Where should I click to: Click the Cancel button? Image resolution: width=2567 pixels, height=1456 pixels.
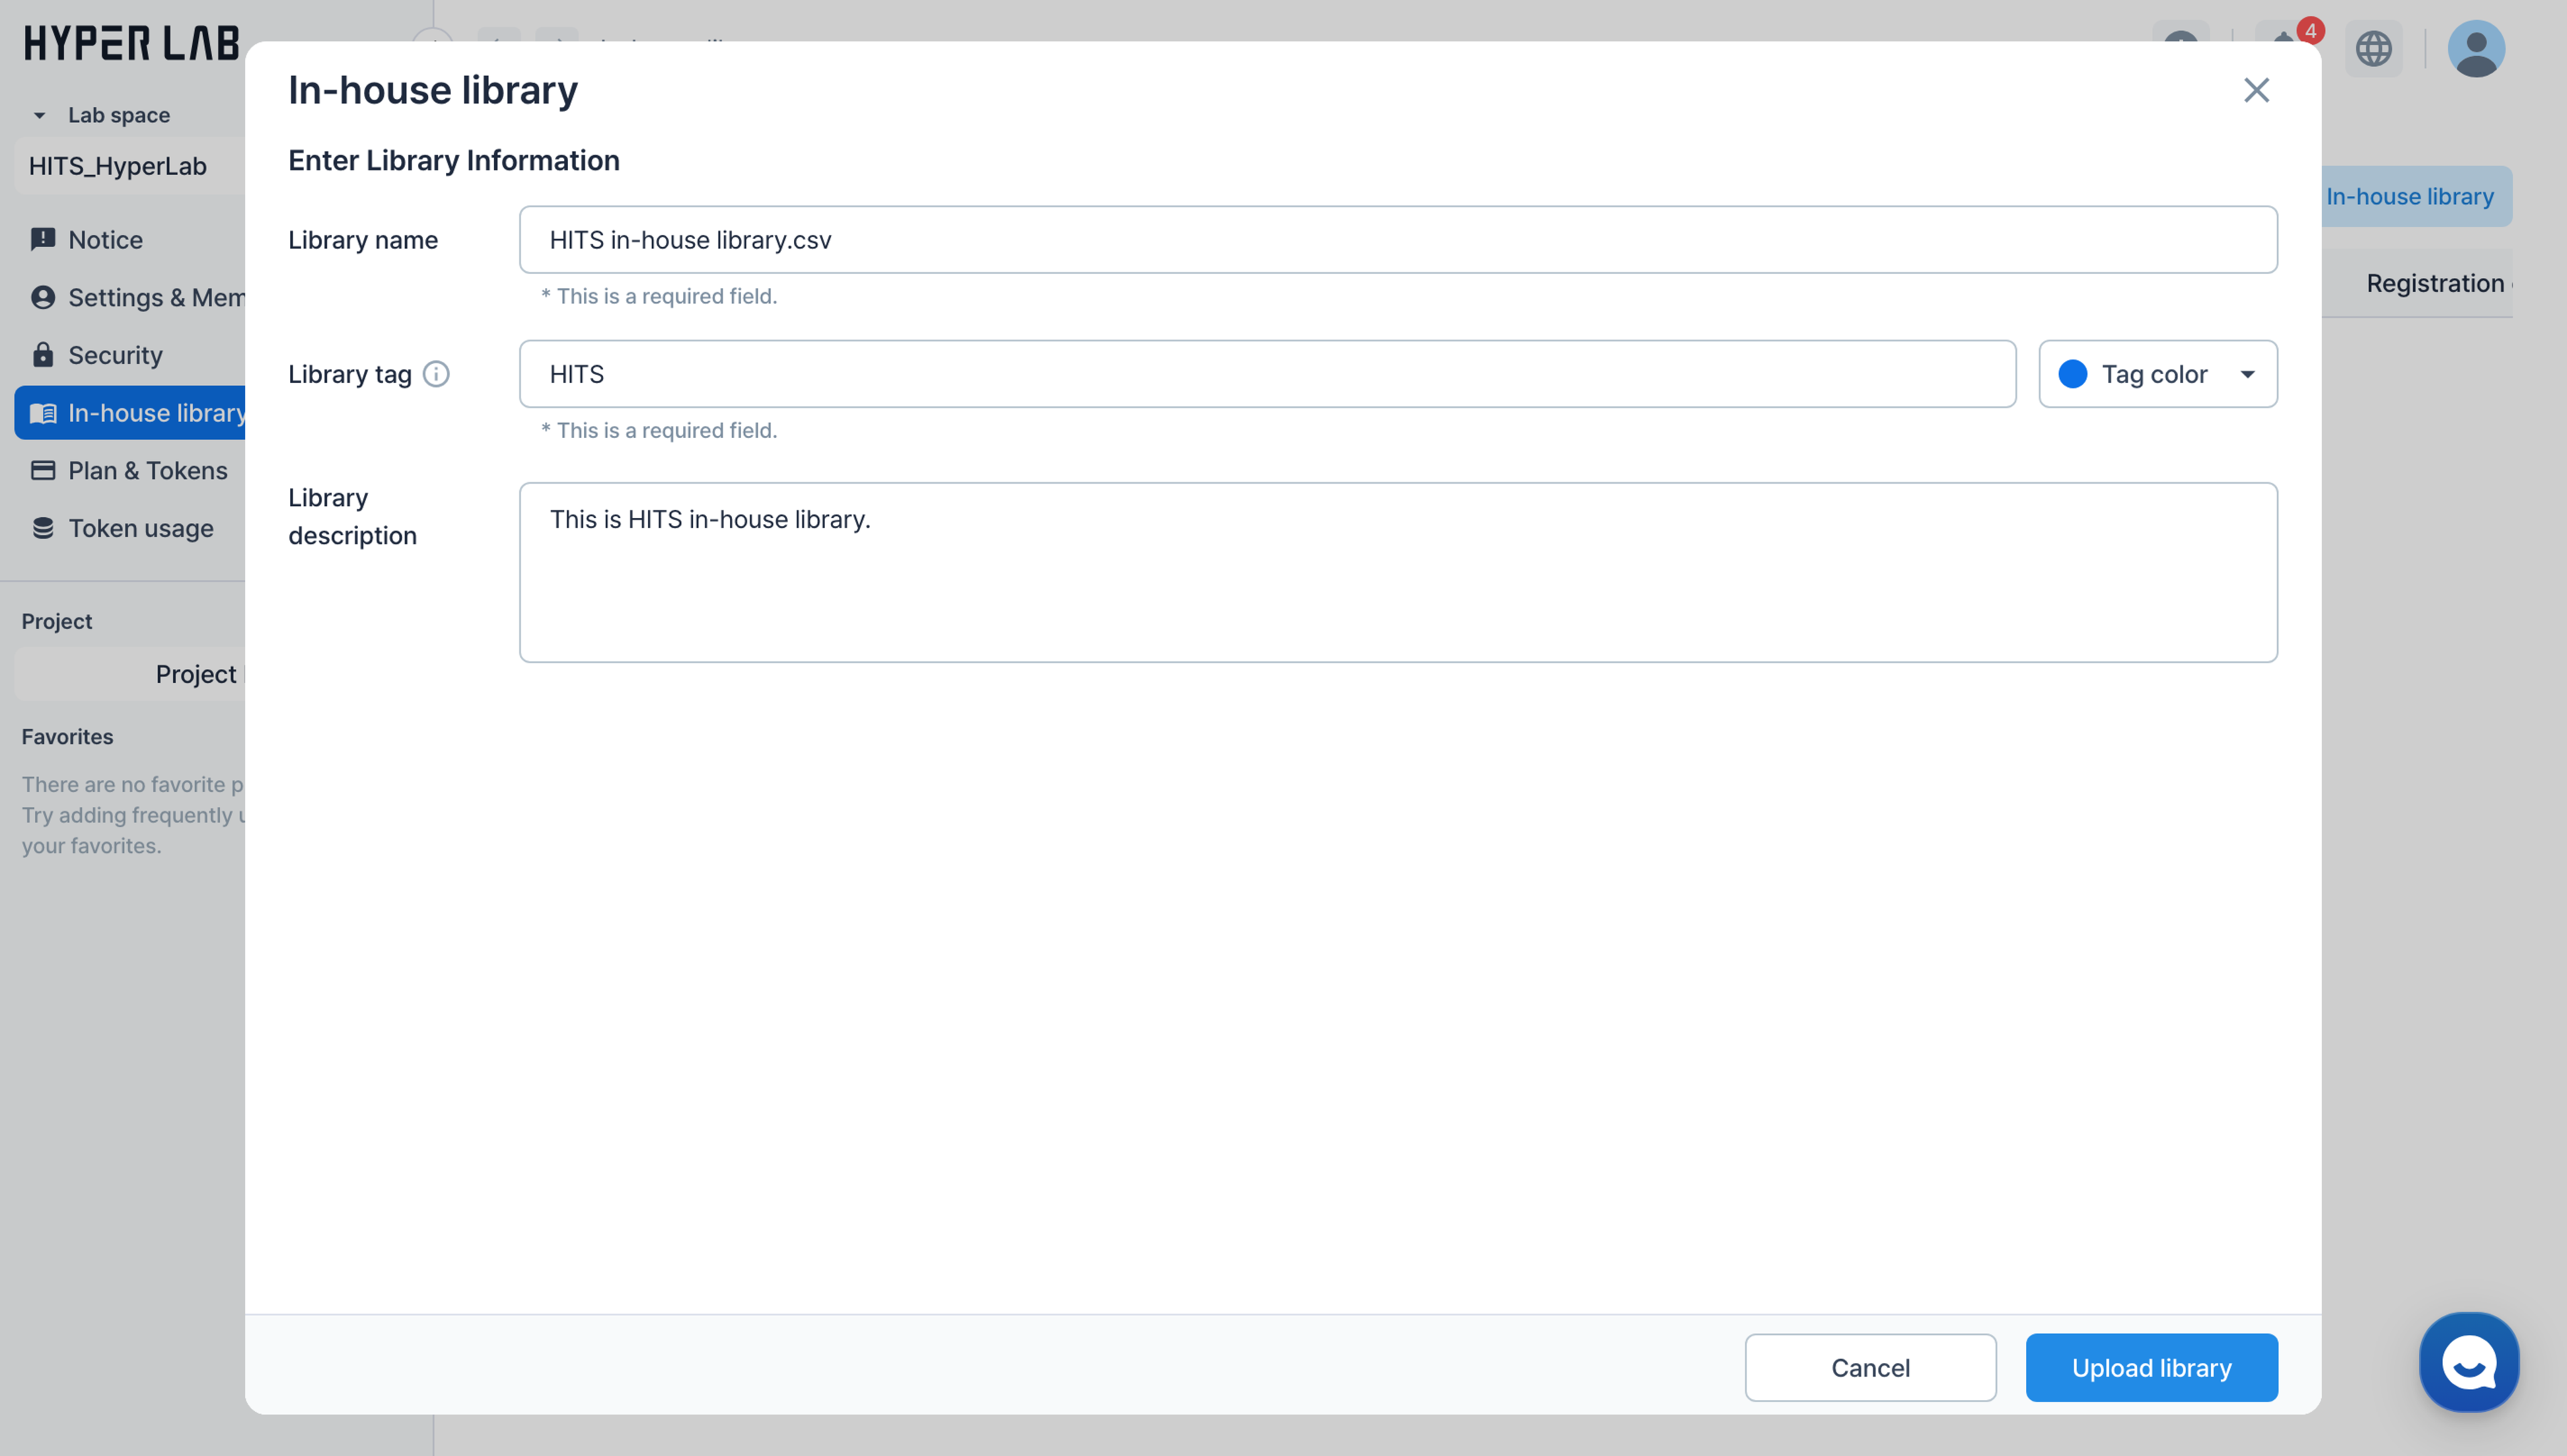click(1870, 1367)
